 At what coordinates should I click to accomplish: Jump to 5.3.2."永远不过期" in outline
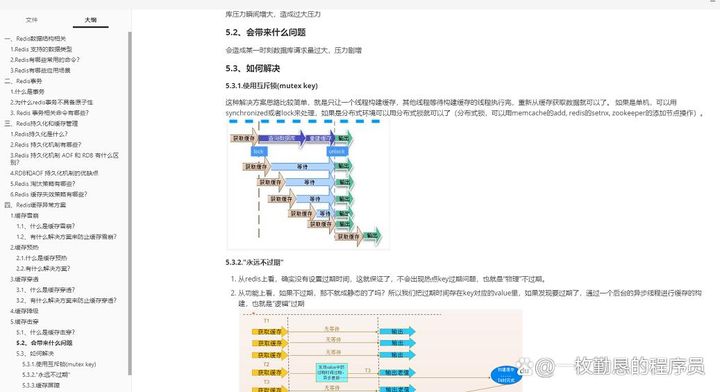[x=46, y=375]
